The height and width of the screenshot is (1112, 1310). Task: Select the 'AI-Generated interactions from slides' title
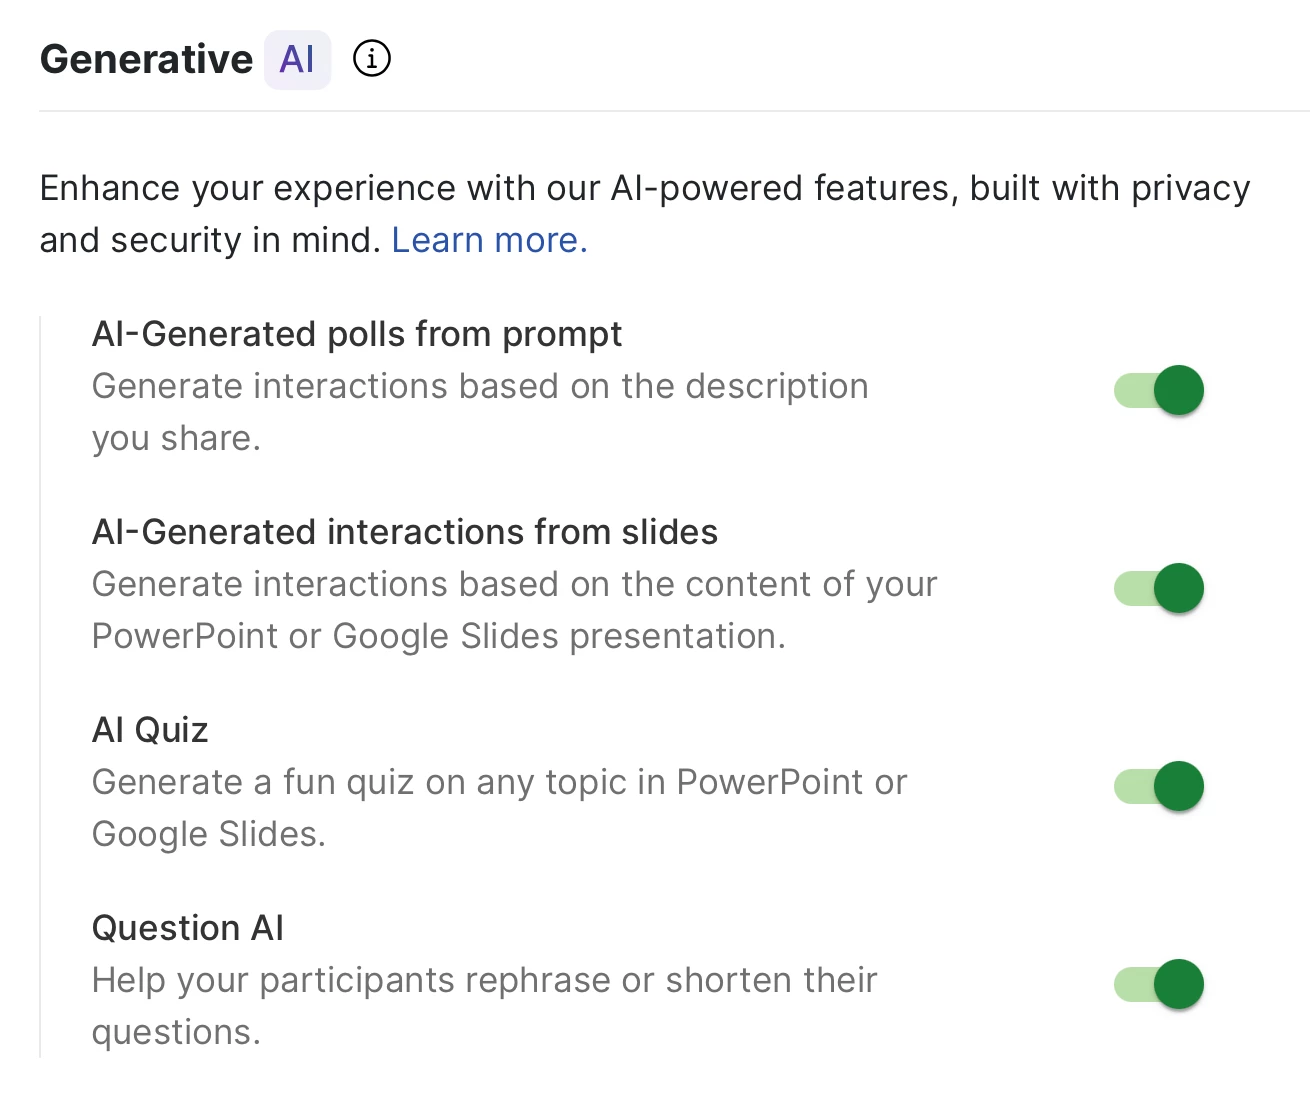[x=405, y=532]
